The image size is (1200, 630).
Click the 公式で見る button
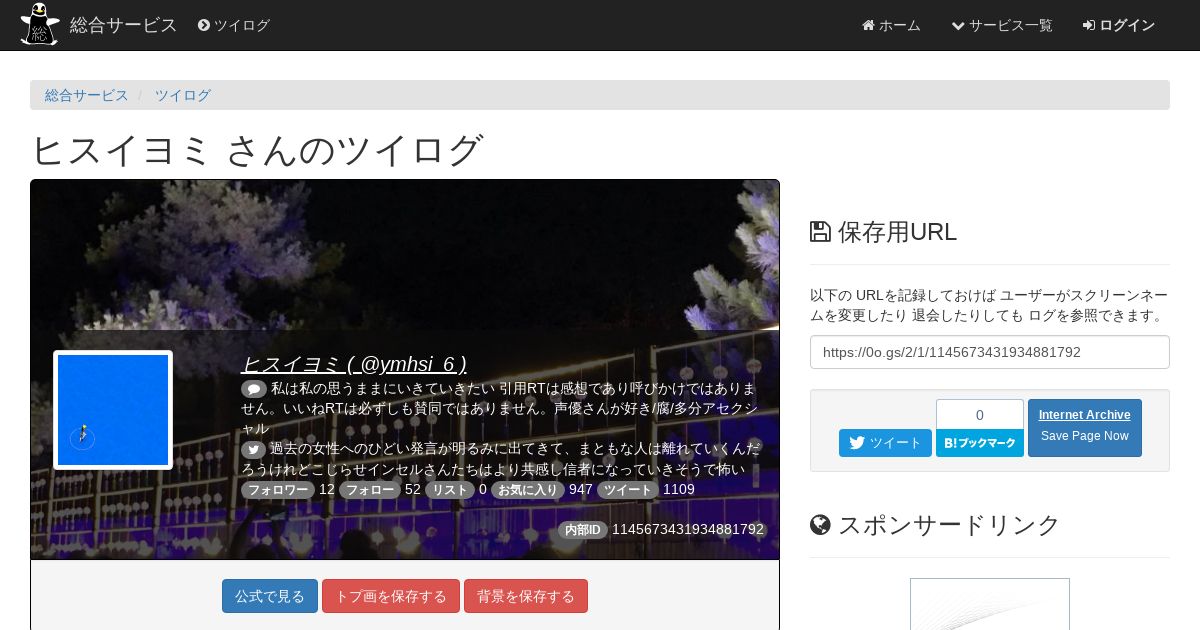[x=270, y=596]
